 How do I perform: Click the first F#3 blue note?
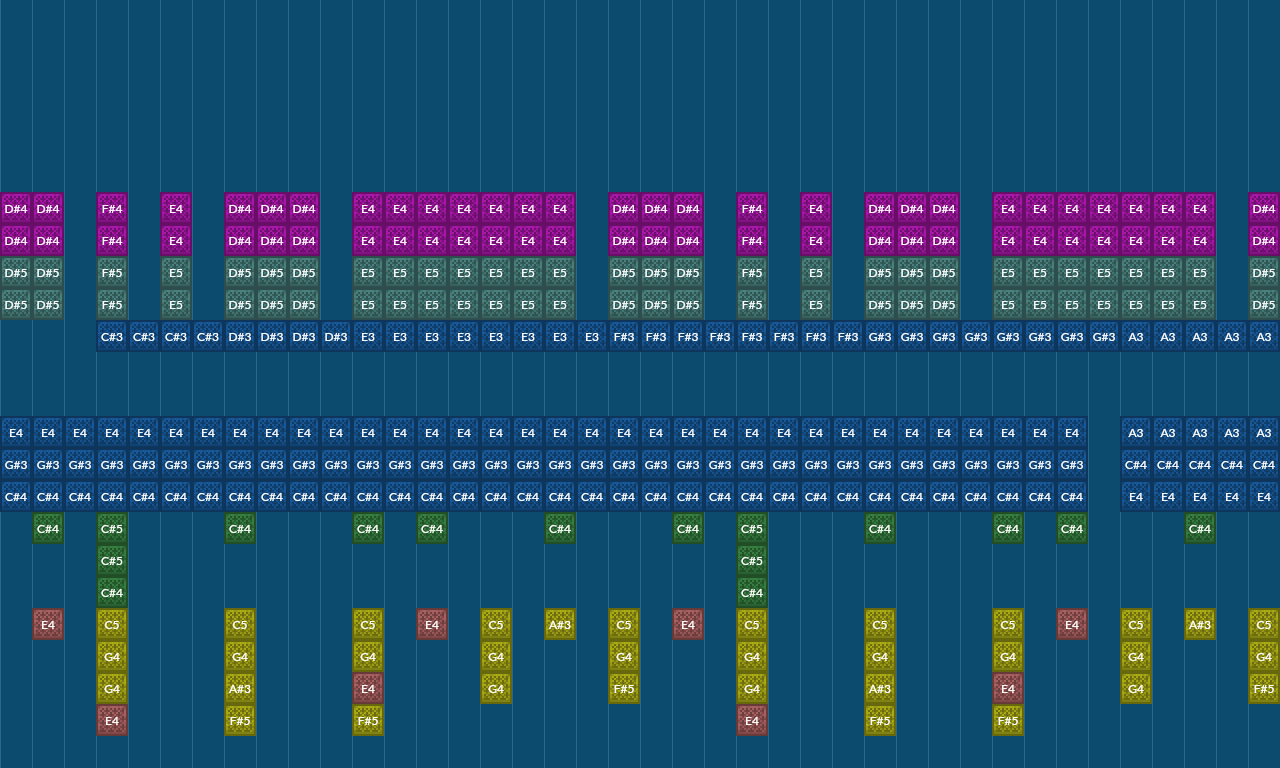[x=623, y=337]
